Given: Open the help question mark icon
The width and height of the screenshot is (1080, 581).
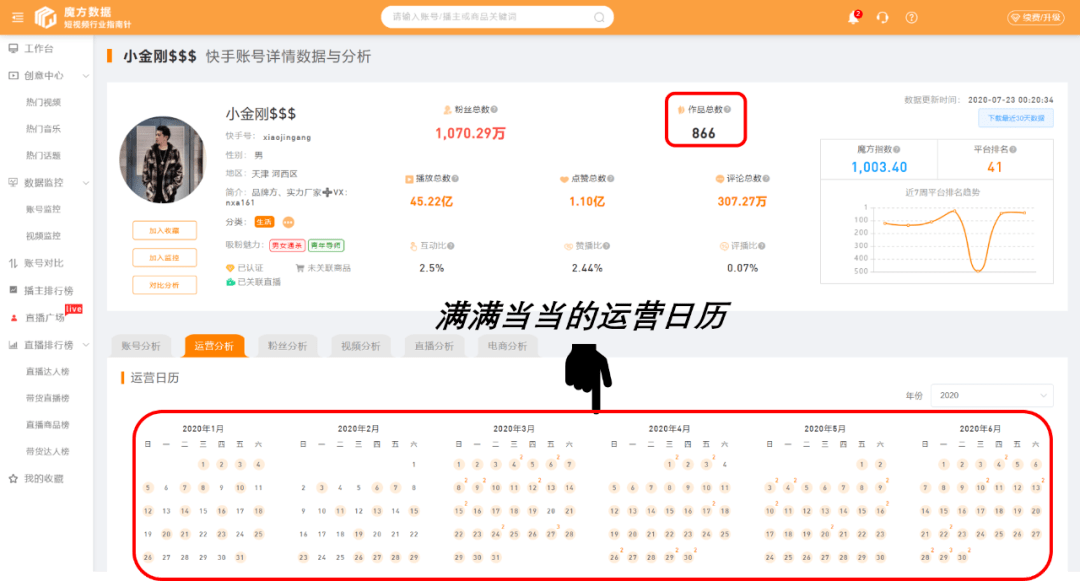Looking at the screenshot, I should [911, 17].
